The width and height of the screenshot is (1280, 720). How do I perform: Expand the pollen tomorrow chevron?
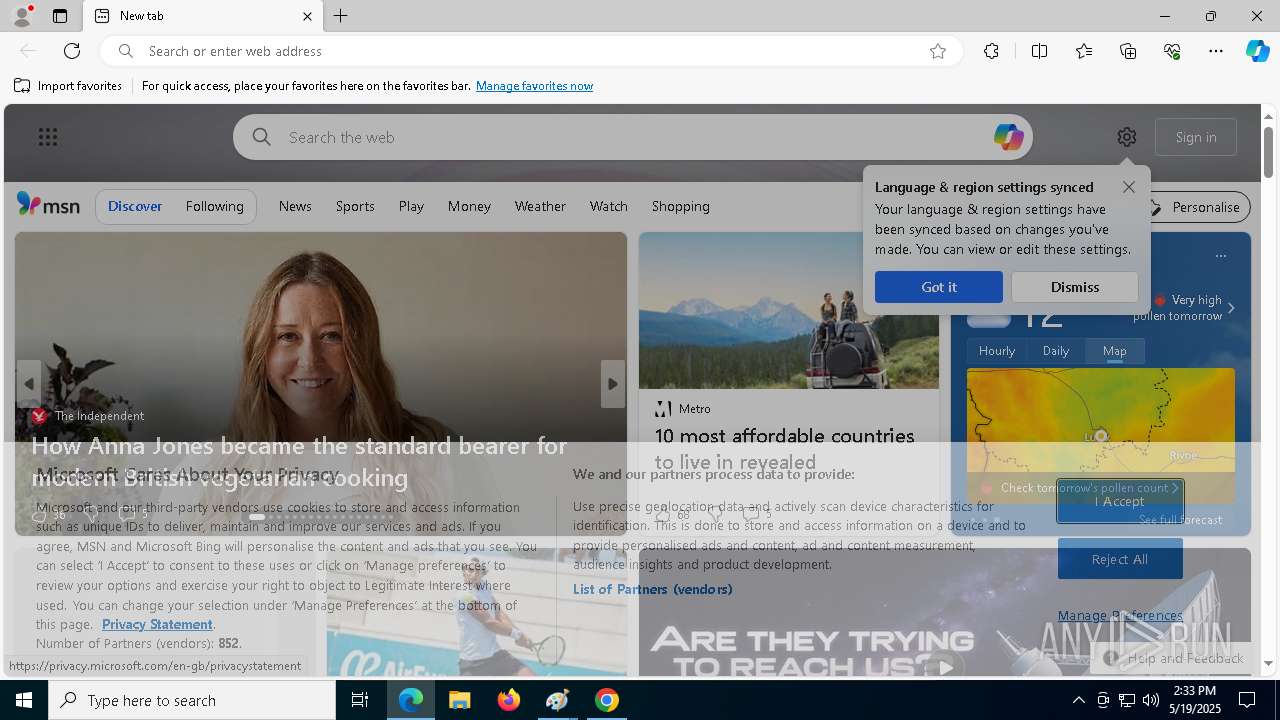click(1231, 308)
